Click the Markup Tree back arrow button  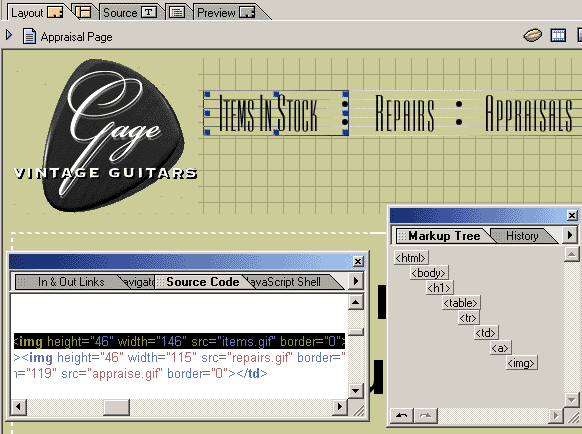coord(402,415)
